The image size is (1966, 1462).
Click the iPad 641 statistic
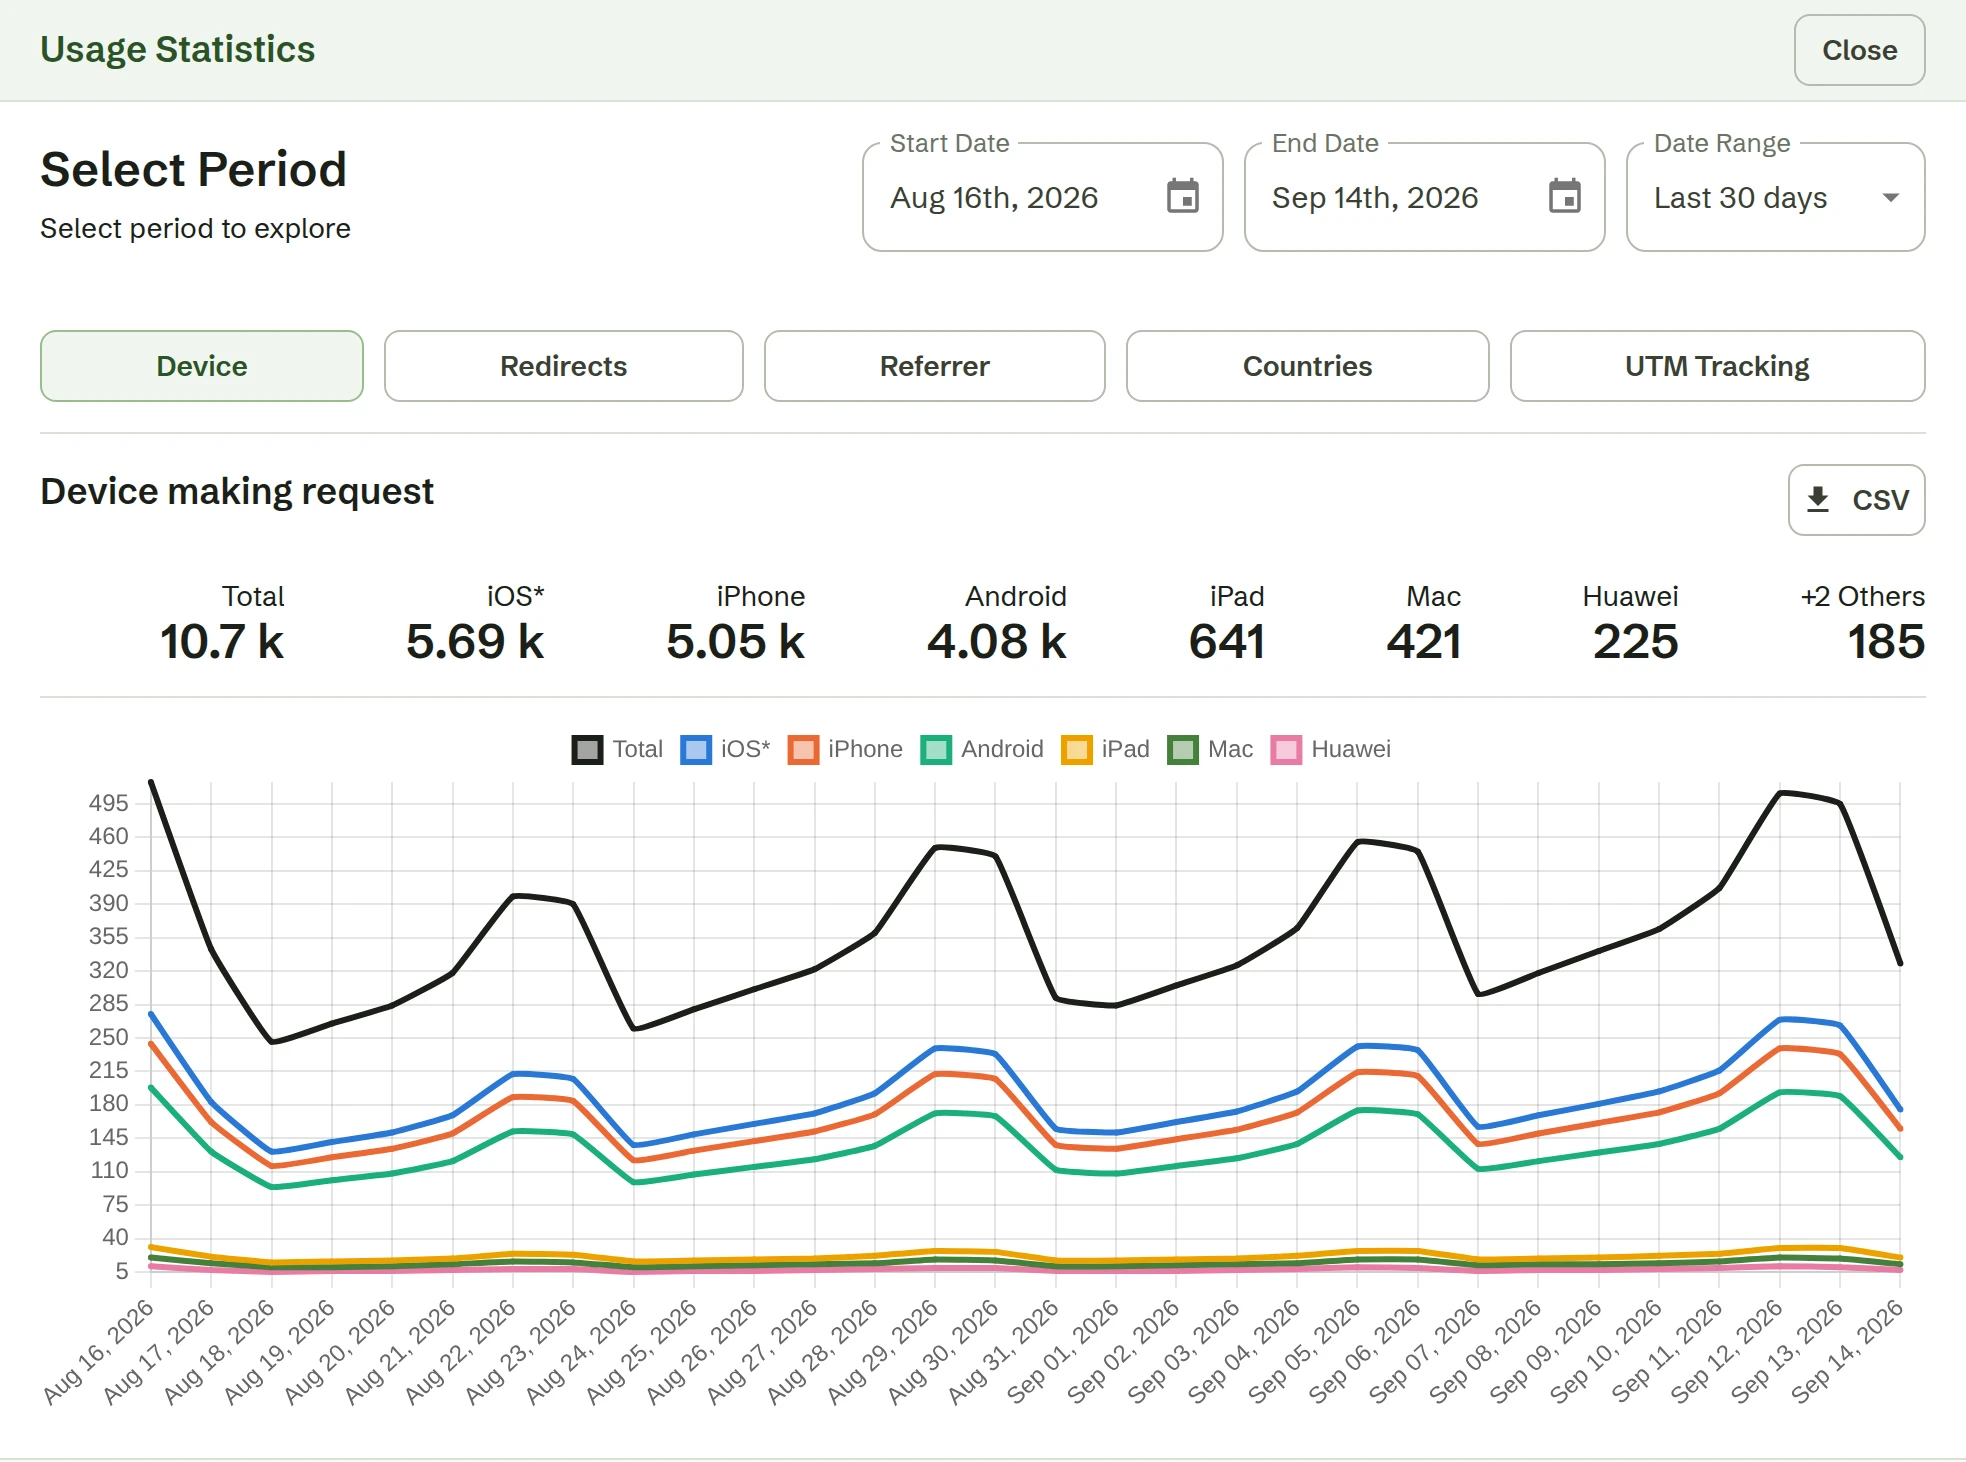click(1227, 624)
